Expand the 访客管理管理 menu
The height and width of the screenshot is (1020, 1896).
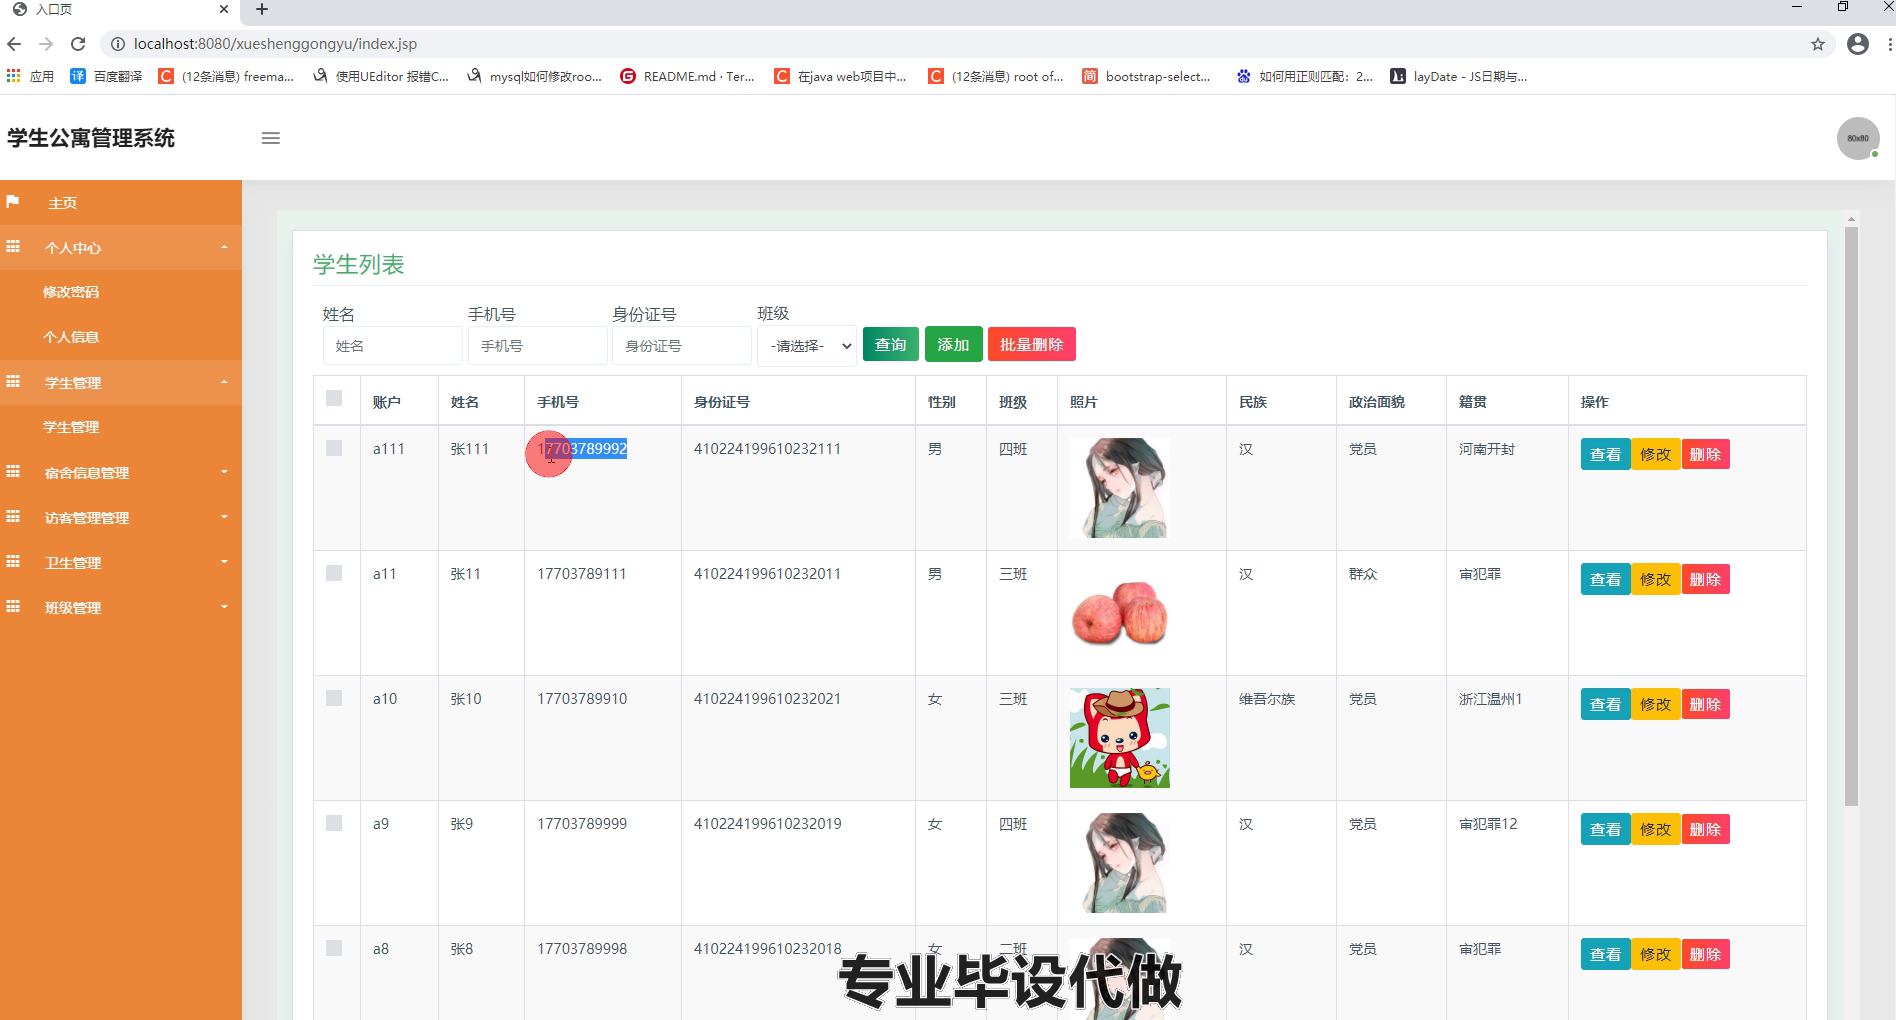tap(121, 517)
